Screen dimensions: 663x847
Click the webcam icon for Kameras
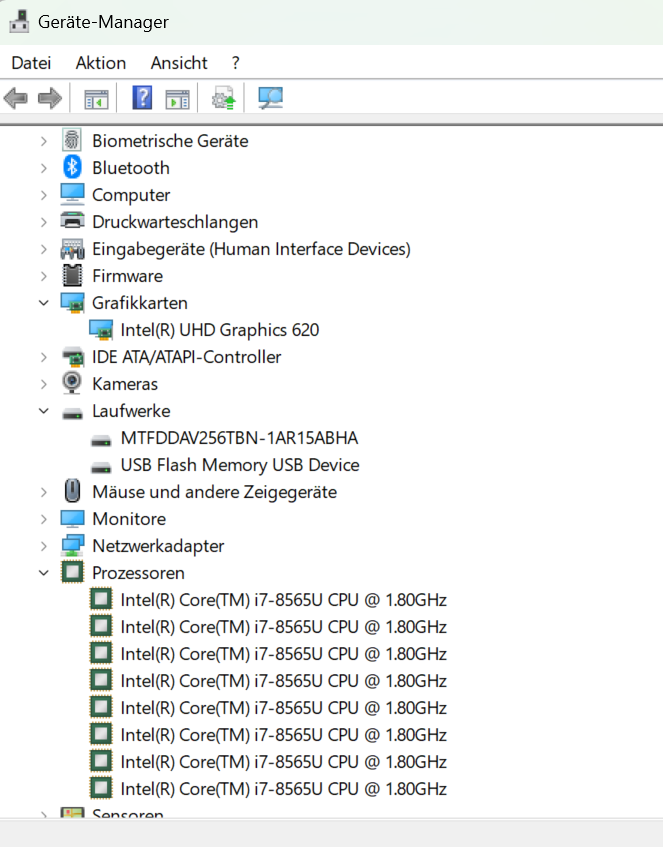(72, 383)
